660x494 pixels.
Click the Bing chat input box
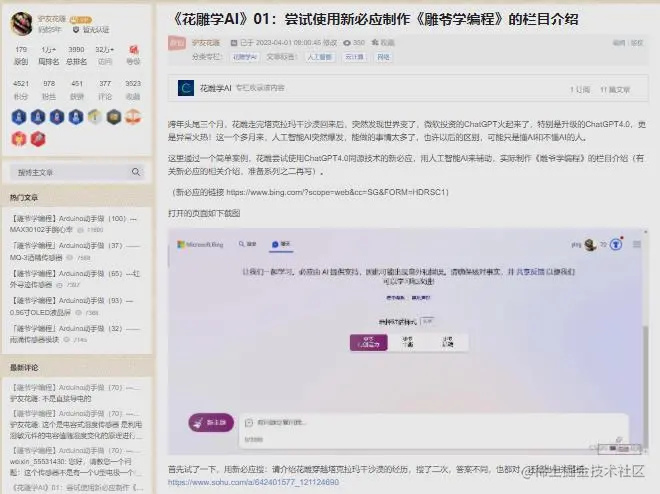tap(434, 430)
